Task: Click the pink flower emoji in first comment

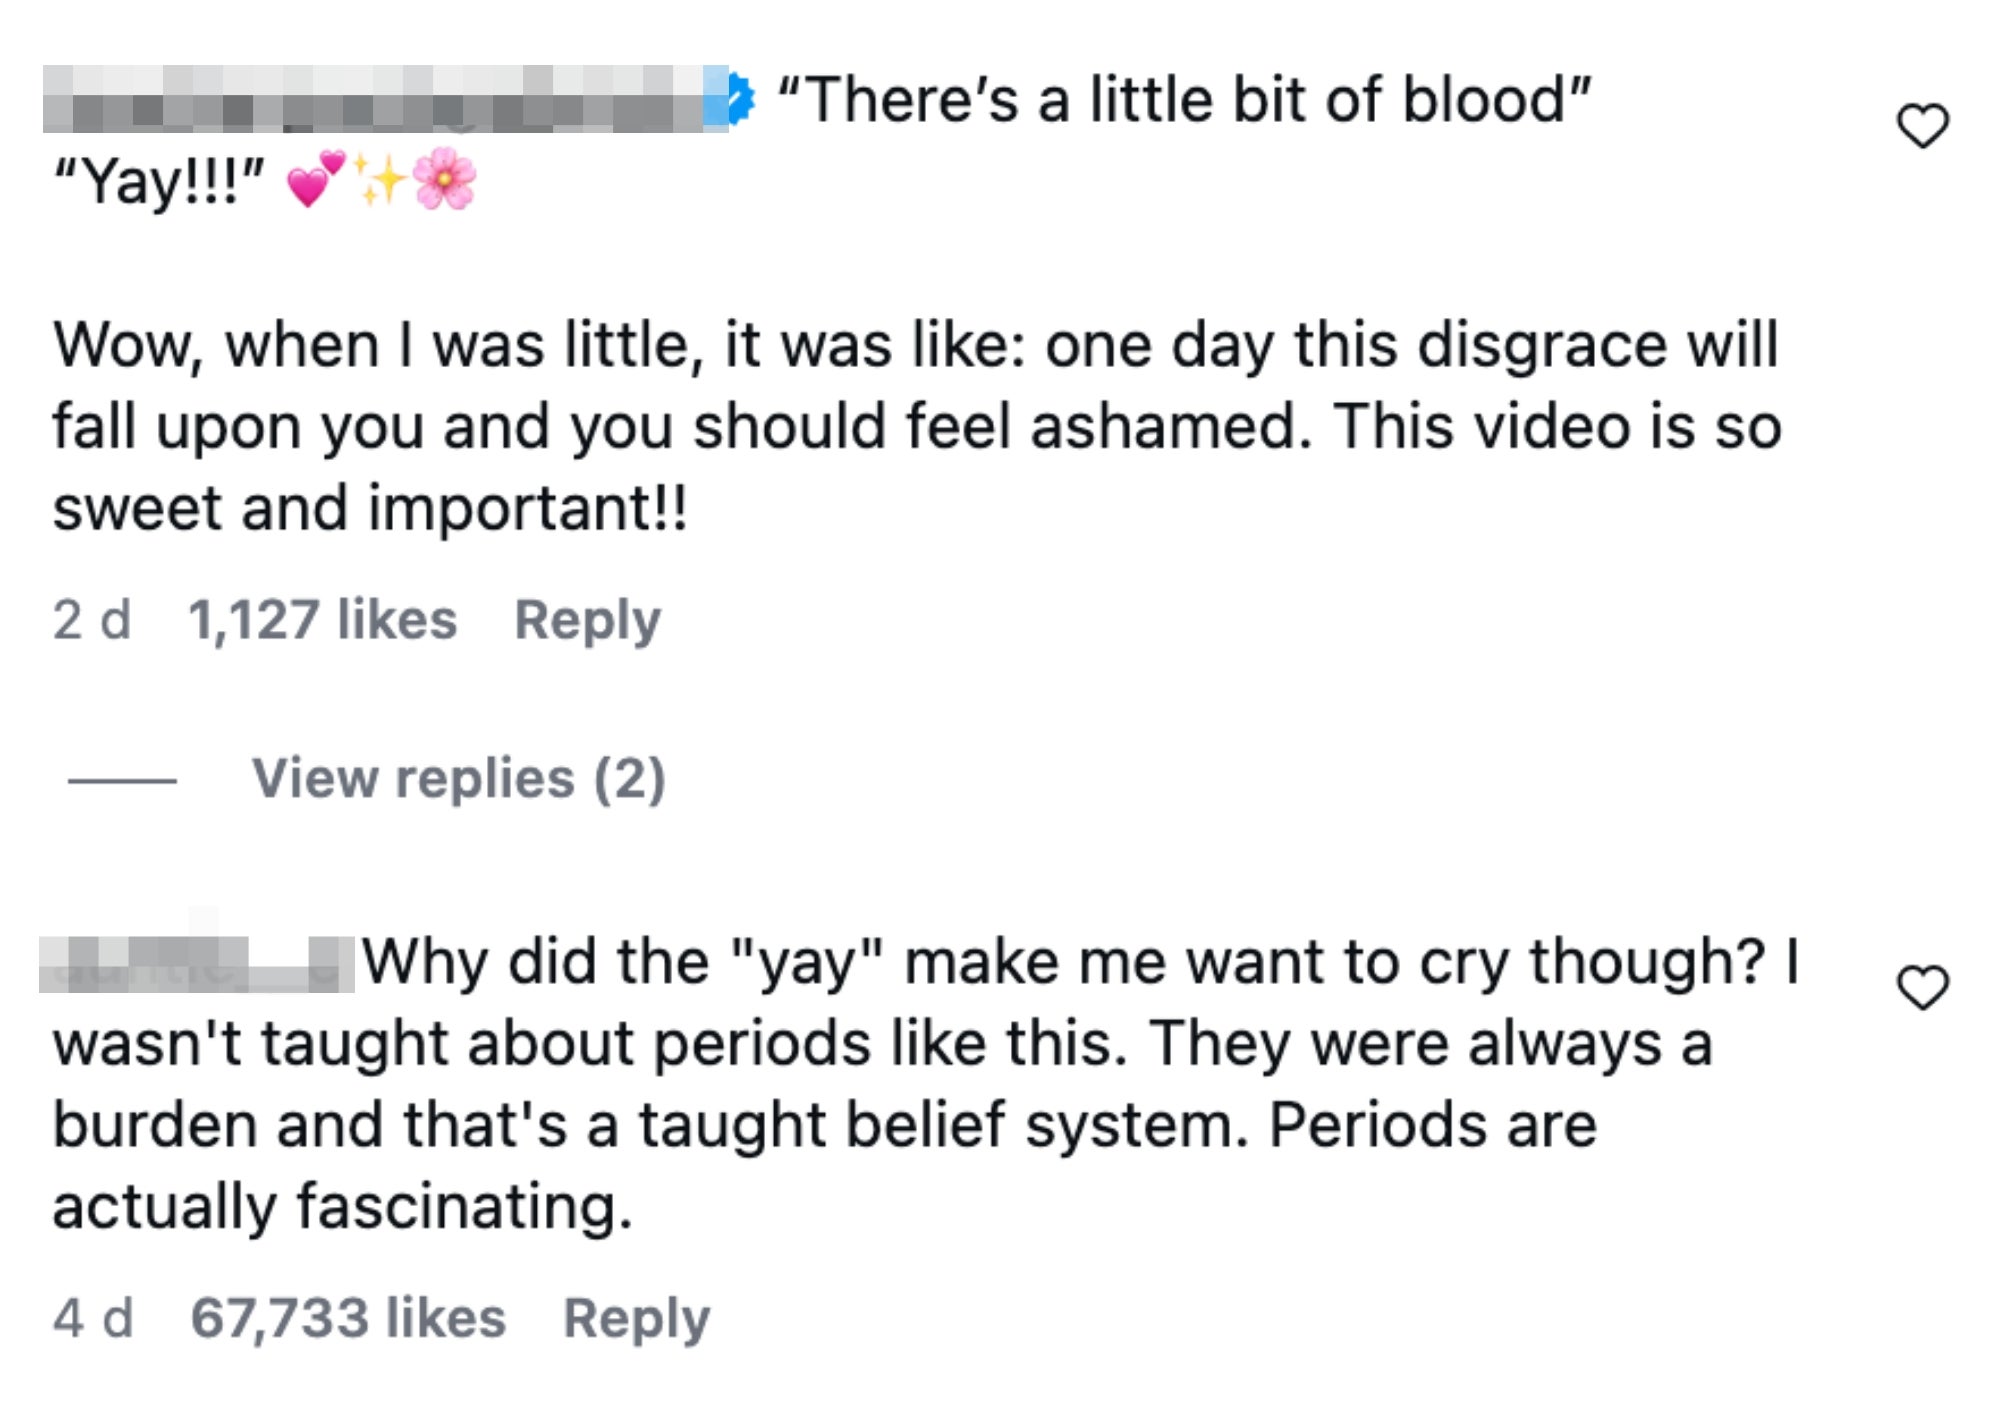Action: [444, 181]
